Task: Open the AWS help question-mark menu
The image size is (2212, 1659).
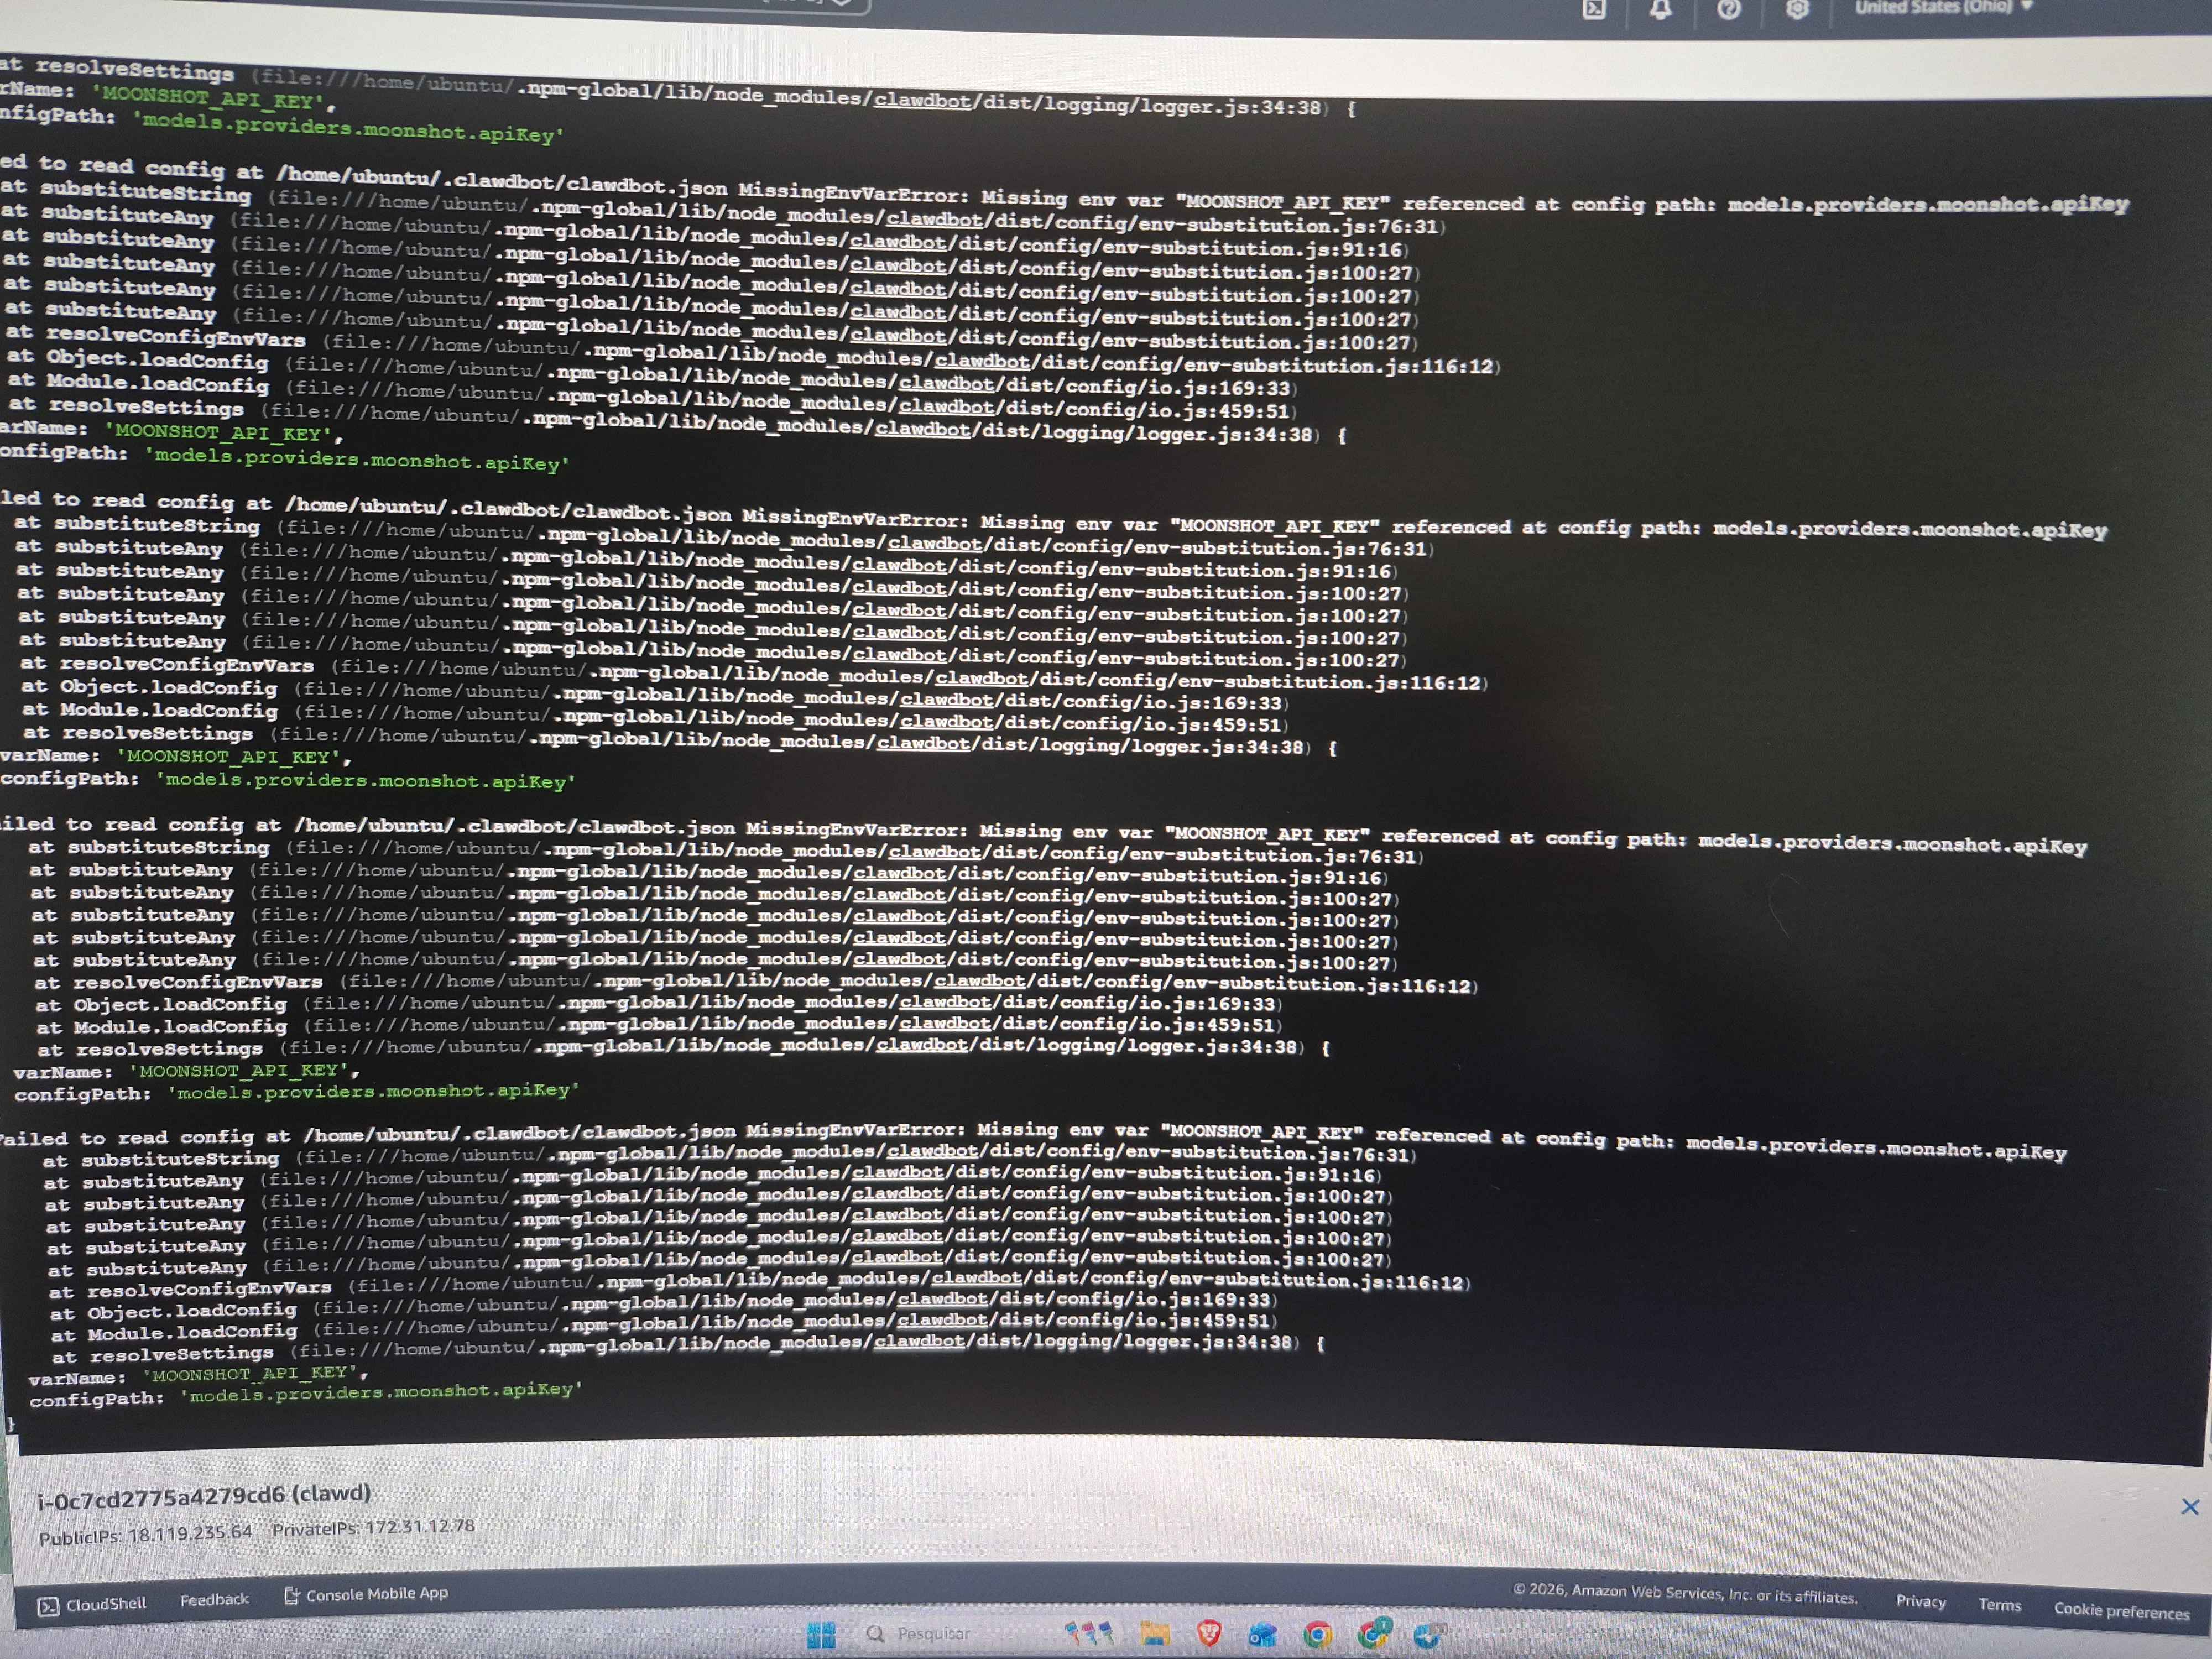Action: (x=1729, y=9)
